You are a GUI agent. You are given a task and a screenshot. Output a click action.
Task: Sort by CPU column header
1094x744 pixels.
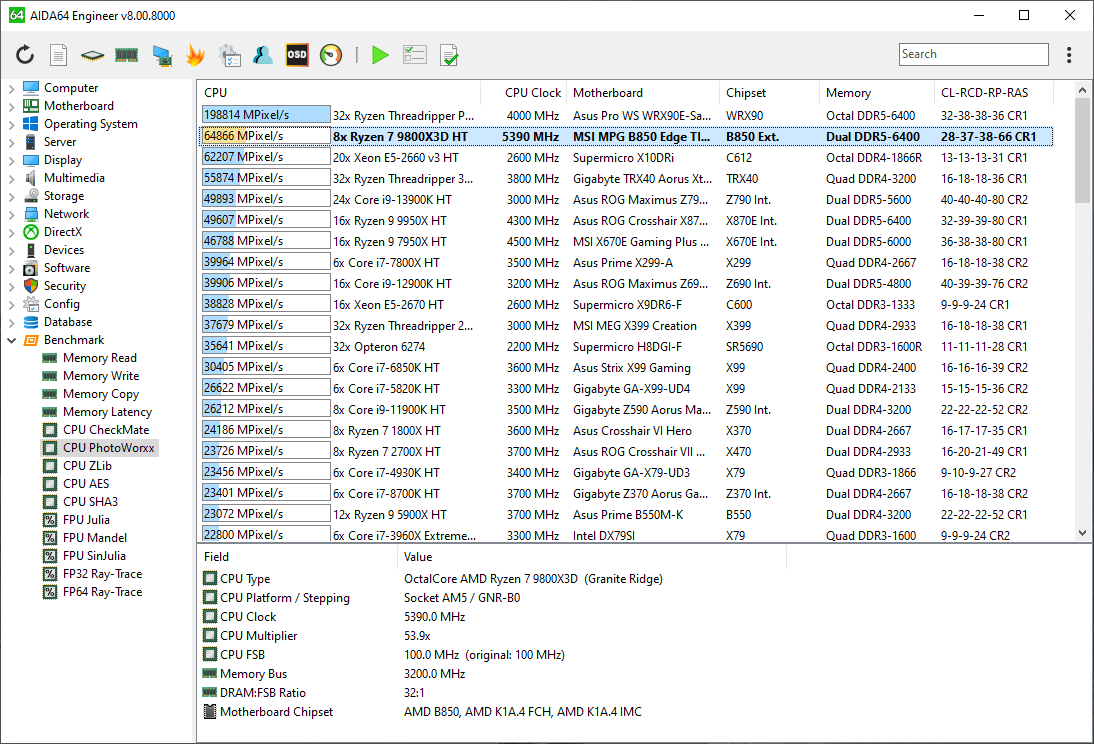point(340,93)
